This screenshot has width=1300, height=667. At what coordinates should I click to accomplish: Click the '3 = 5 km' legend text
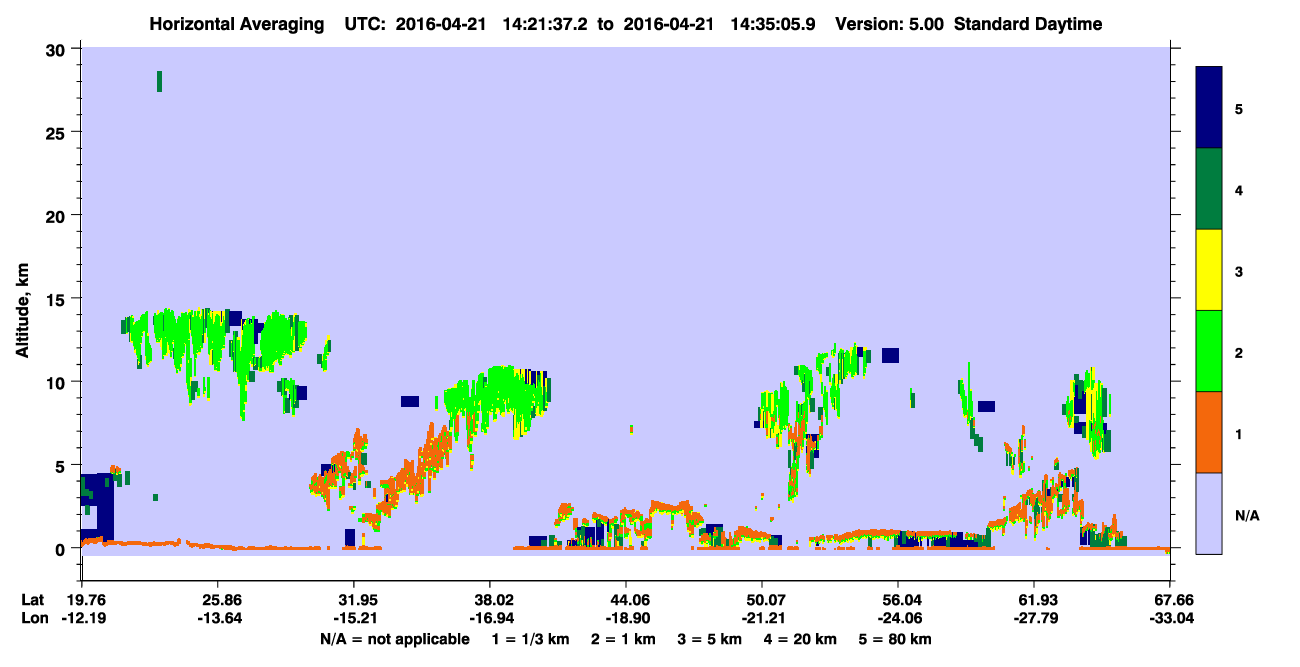[710, 639]
